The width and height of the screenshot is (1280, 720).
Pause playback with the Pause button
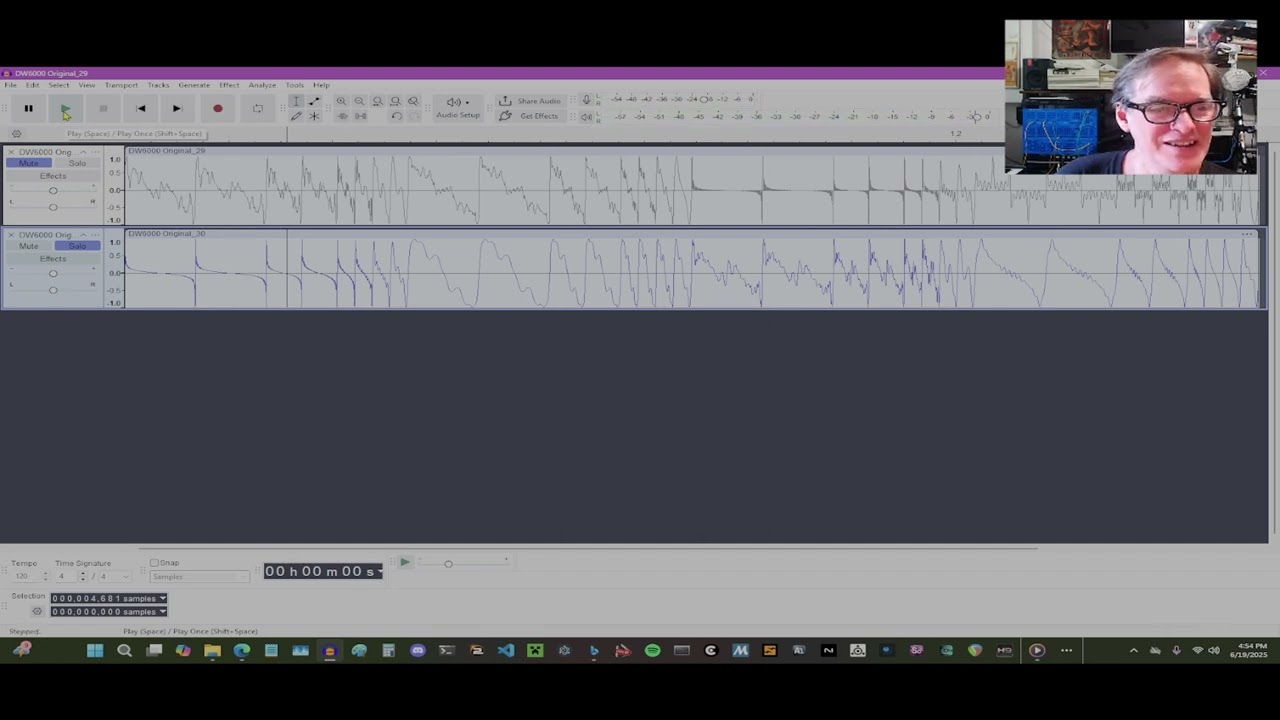pos(28,108)
